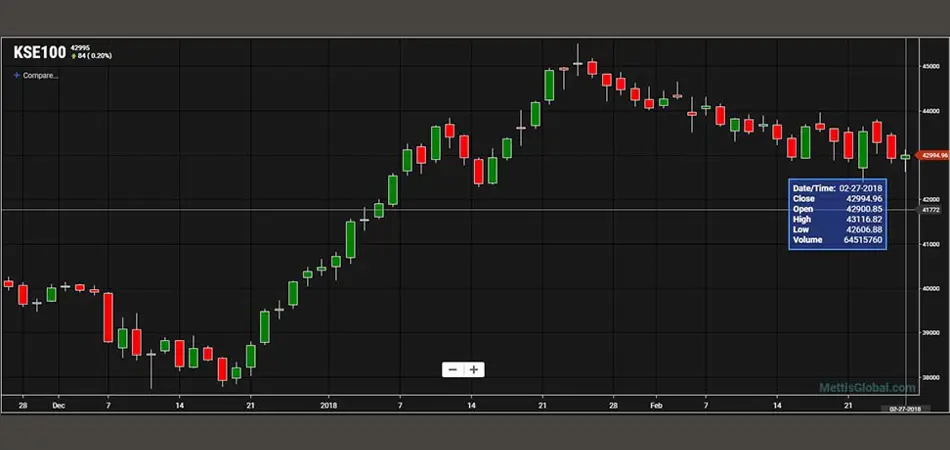Zoom out with the minus button
The image size is (950, 450).
point(453,369)
